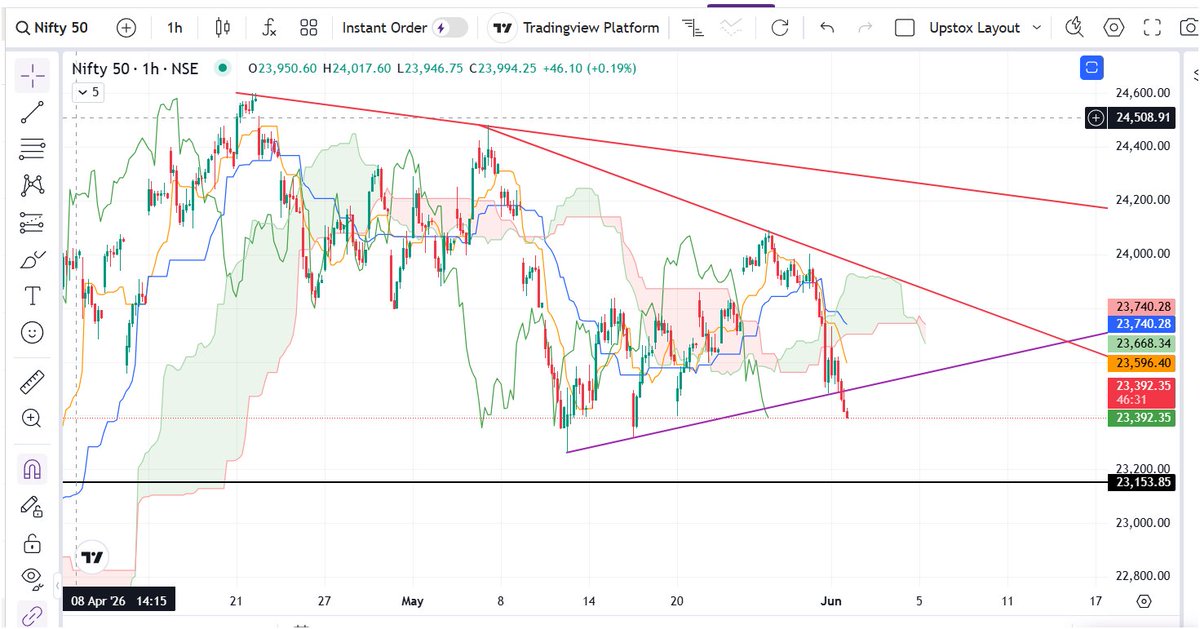Click the 24,600.00 price axis label
Image resolution: width=1200 pixels, height=629 pixels.
1142,92
